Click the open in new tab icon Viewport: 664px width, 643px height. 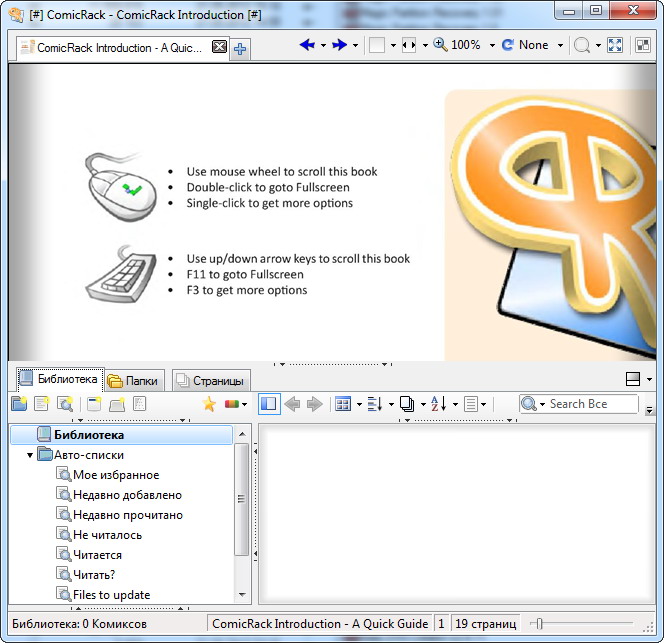pyautogui.click(x=117, y=404)
